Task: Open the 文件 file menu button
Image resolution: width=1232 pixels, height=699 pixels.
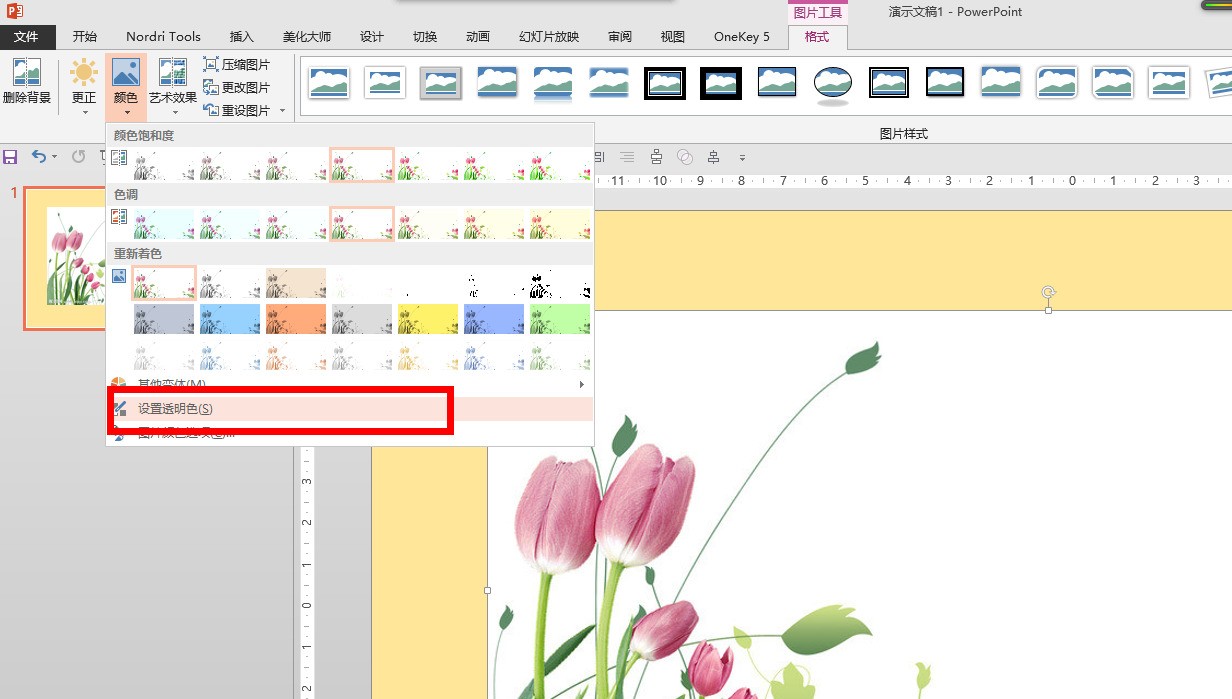Action: 26,37
